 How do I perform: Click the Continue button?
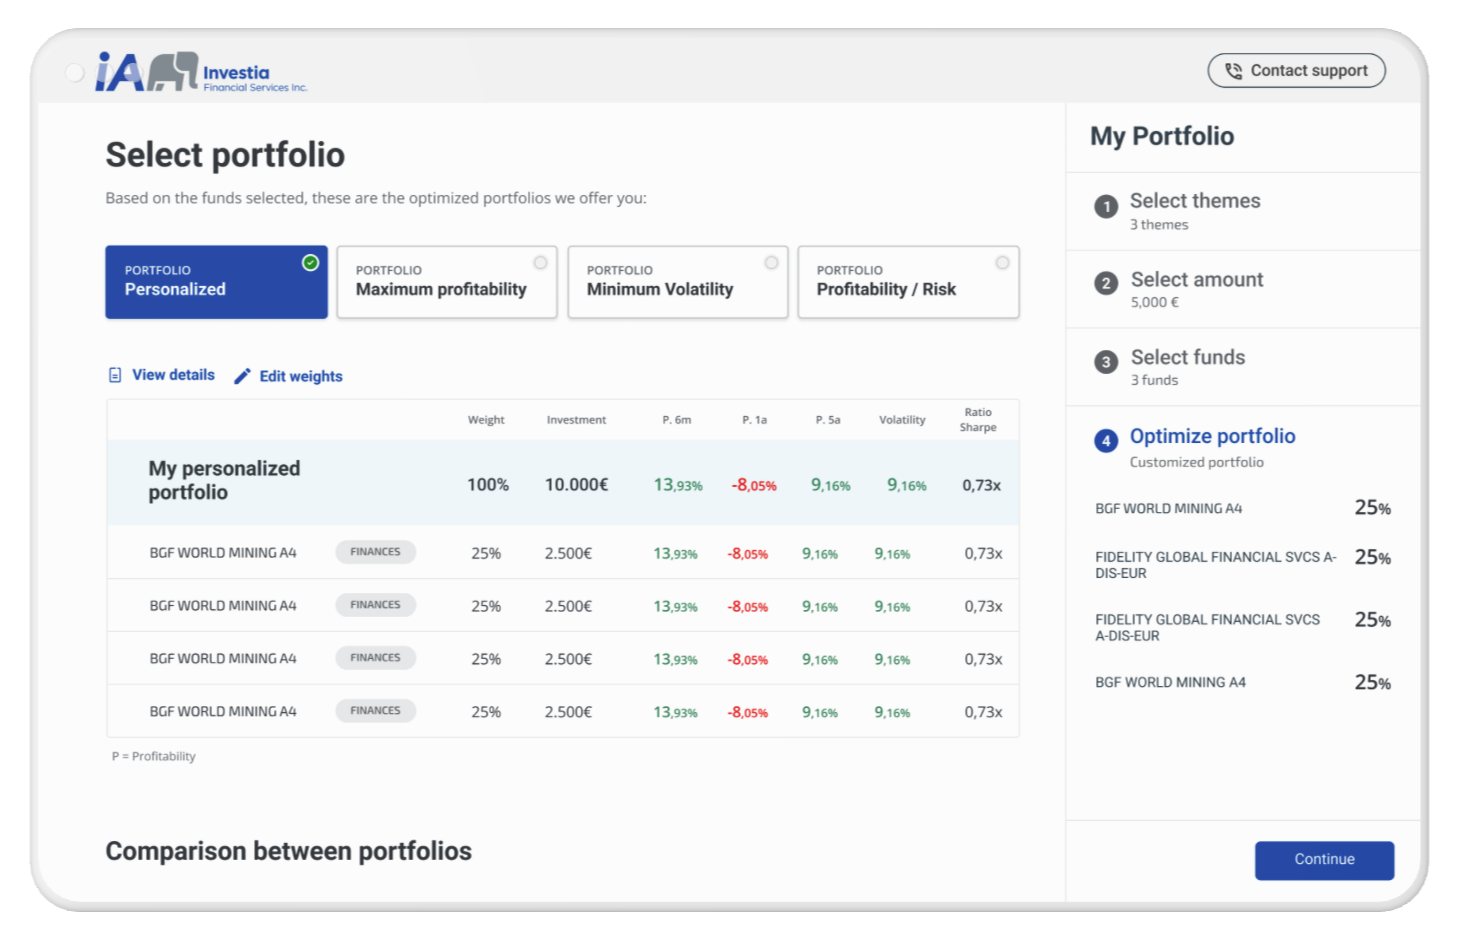1324,860
